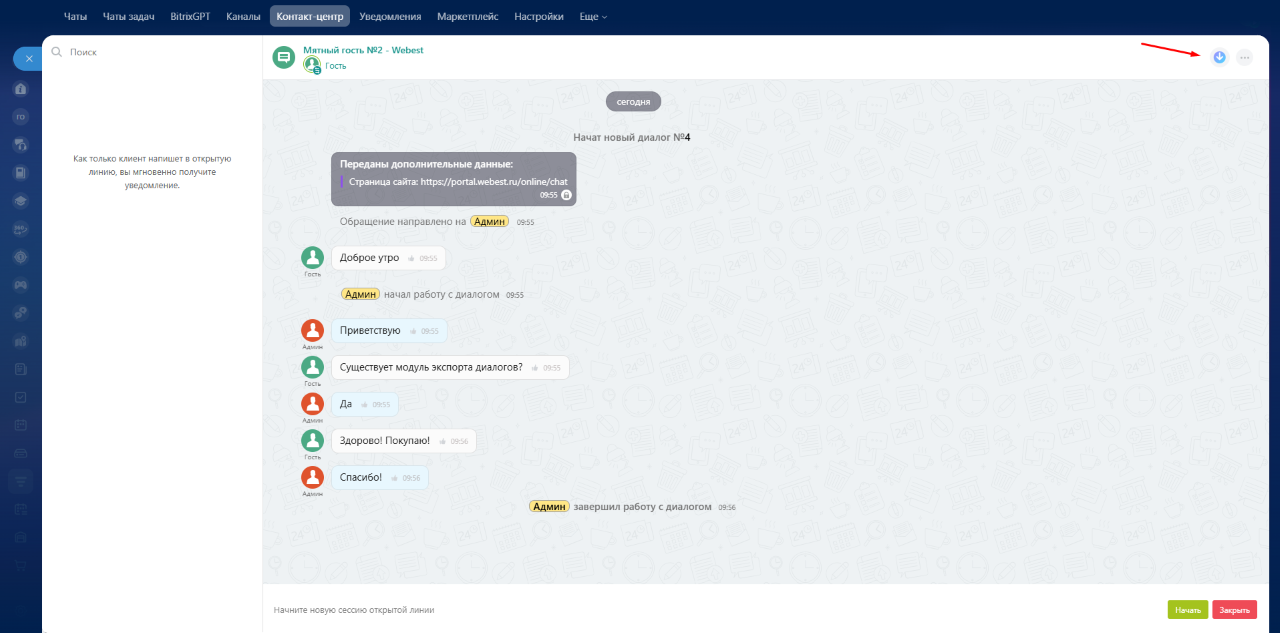Image resolution: width=1280 pixels, height=633 pixels.
Task: Click the blue download dialog export icon
Action: click(x=1219, y=57)
